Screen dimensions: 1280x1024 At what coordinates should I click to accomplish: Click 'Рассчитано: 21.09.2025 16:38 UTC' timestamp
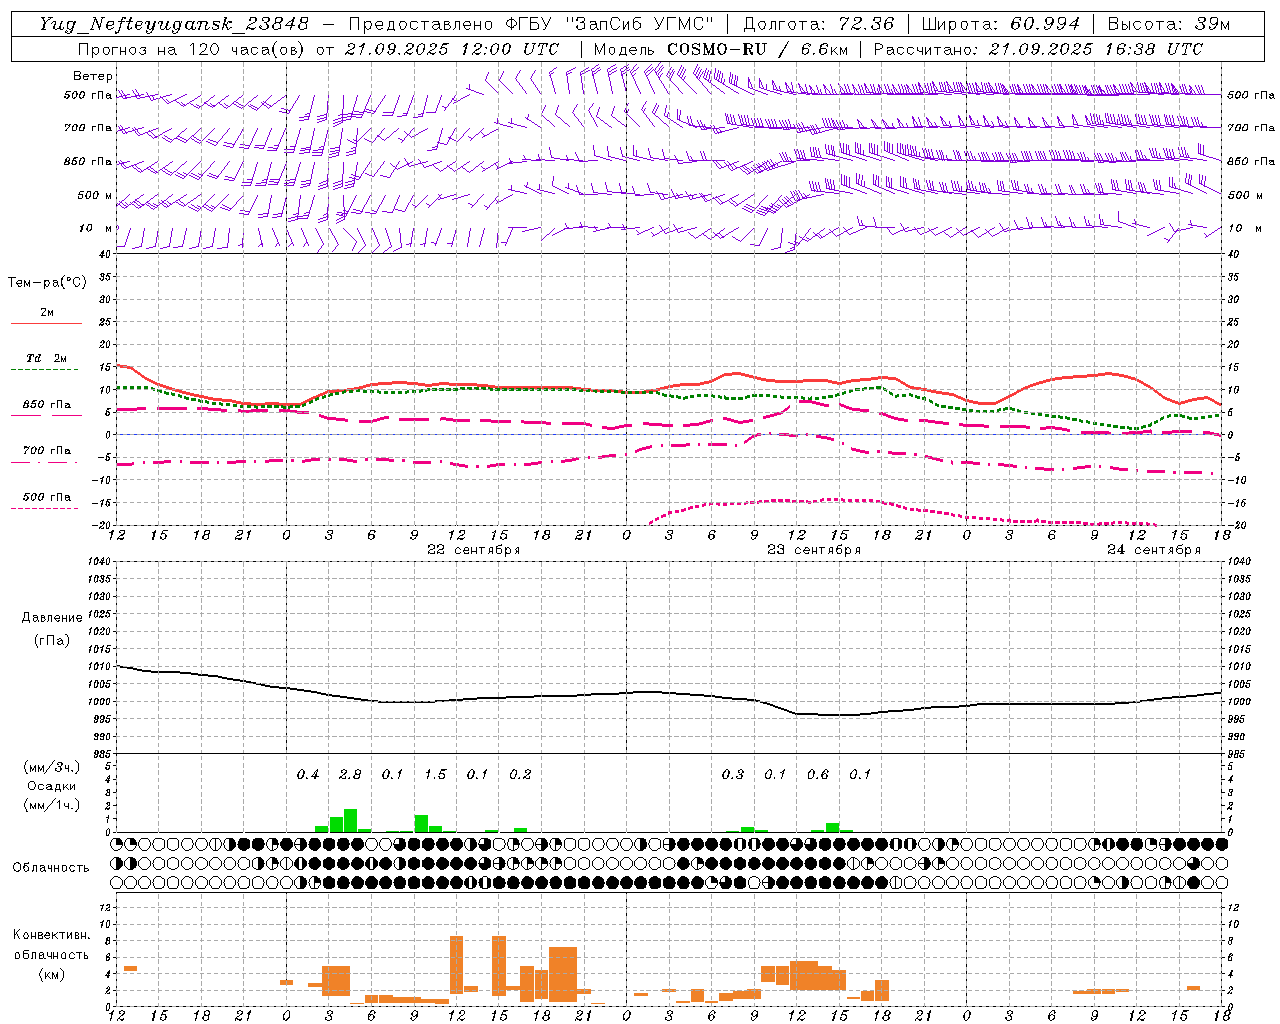click(x=1038, y=49)
